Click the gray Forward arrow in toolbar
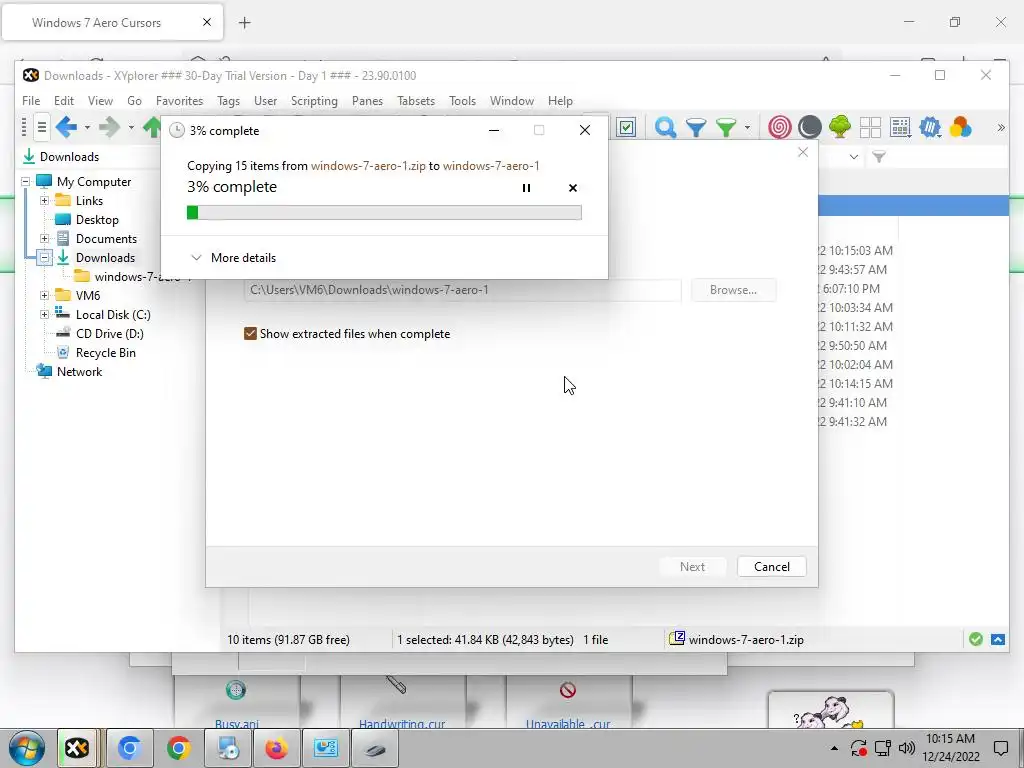The height and width of the screenshot is (768, 1024). pos(109,127)
